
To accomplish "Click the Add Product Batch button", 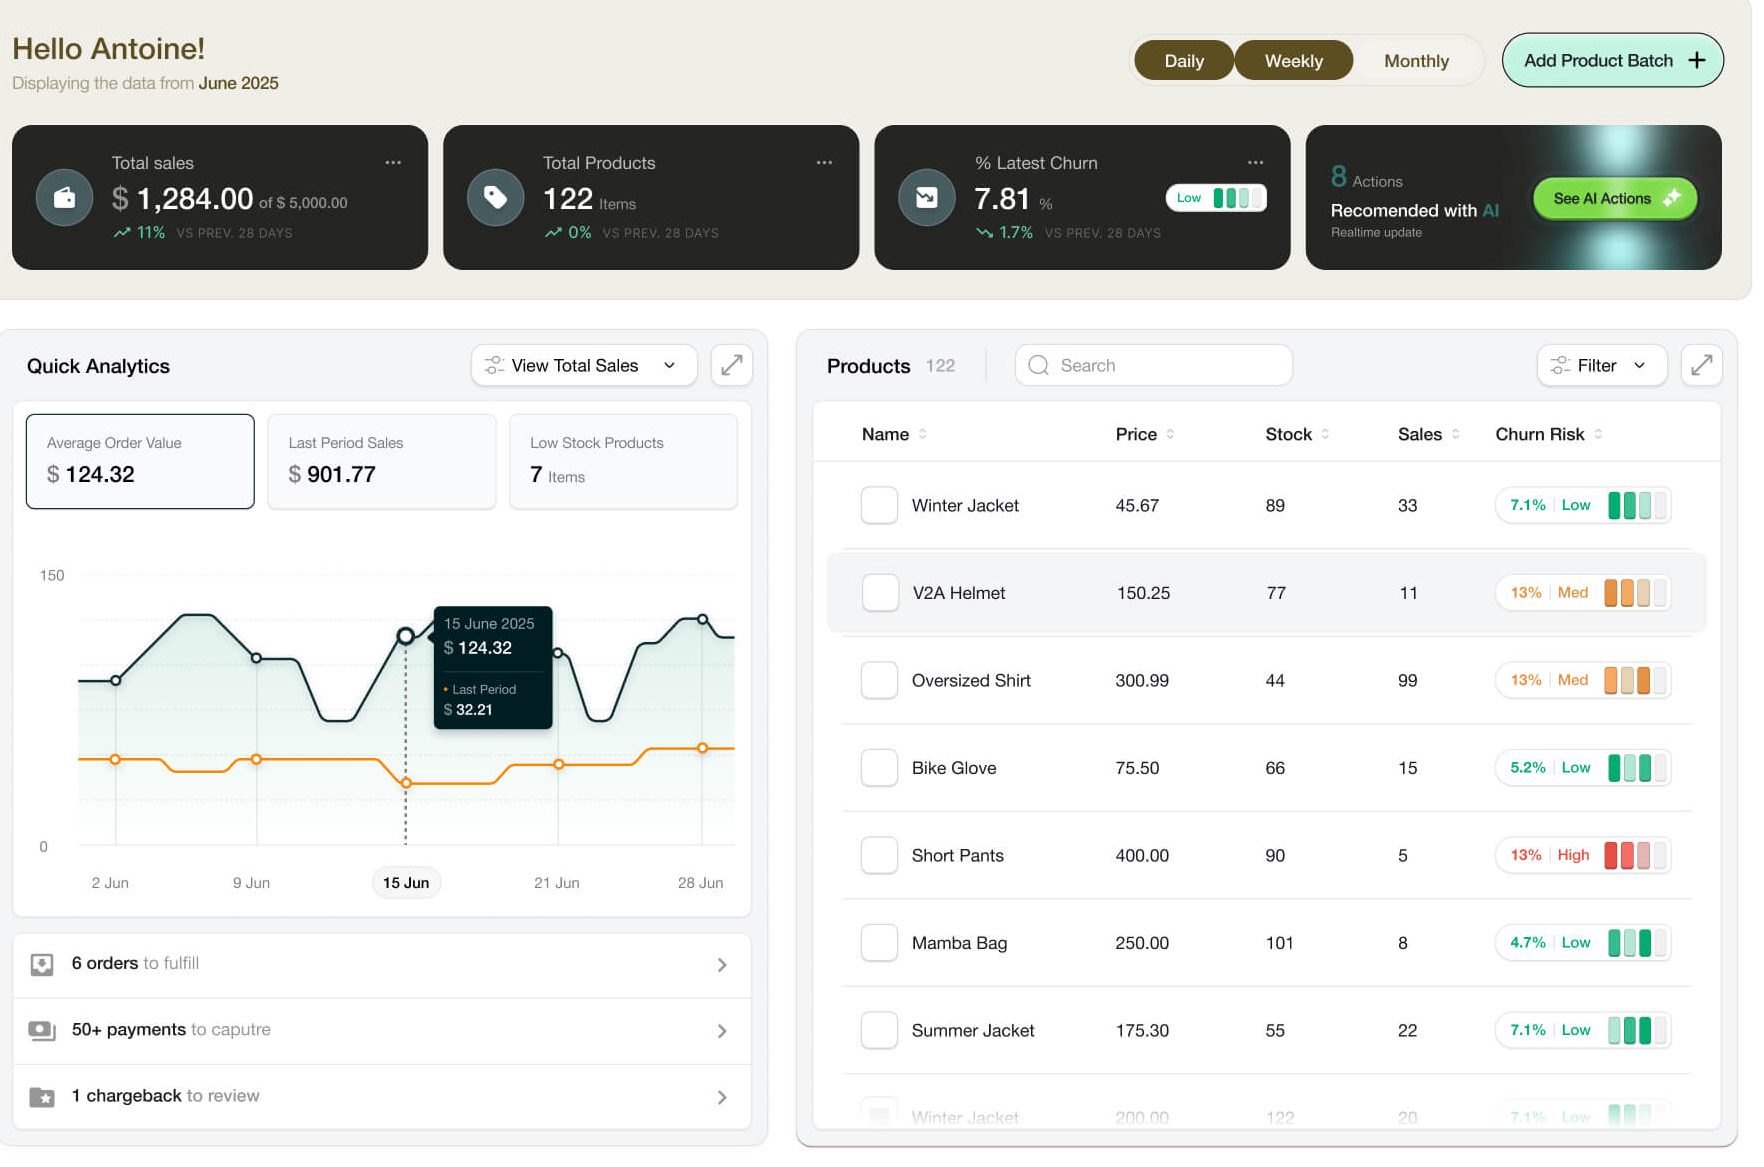I will (1611, 60).
